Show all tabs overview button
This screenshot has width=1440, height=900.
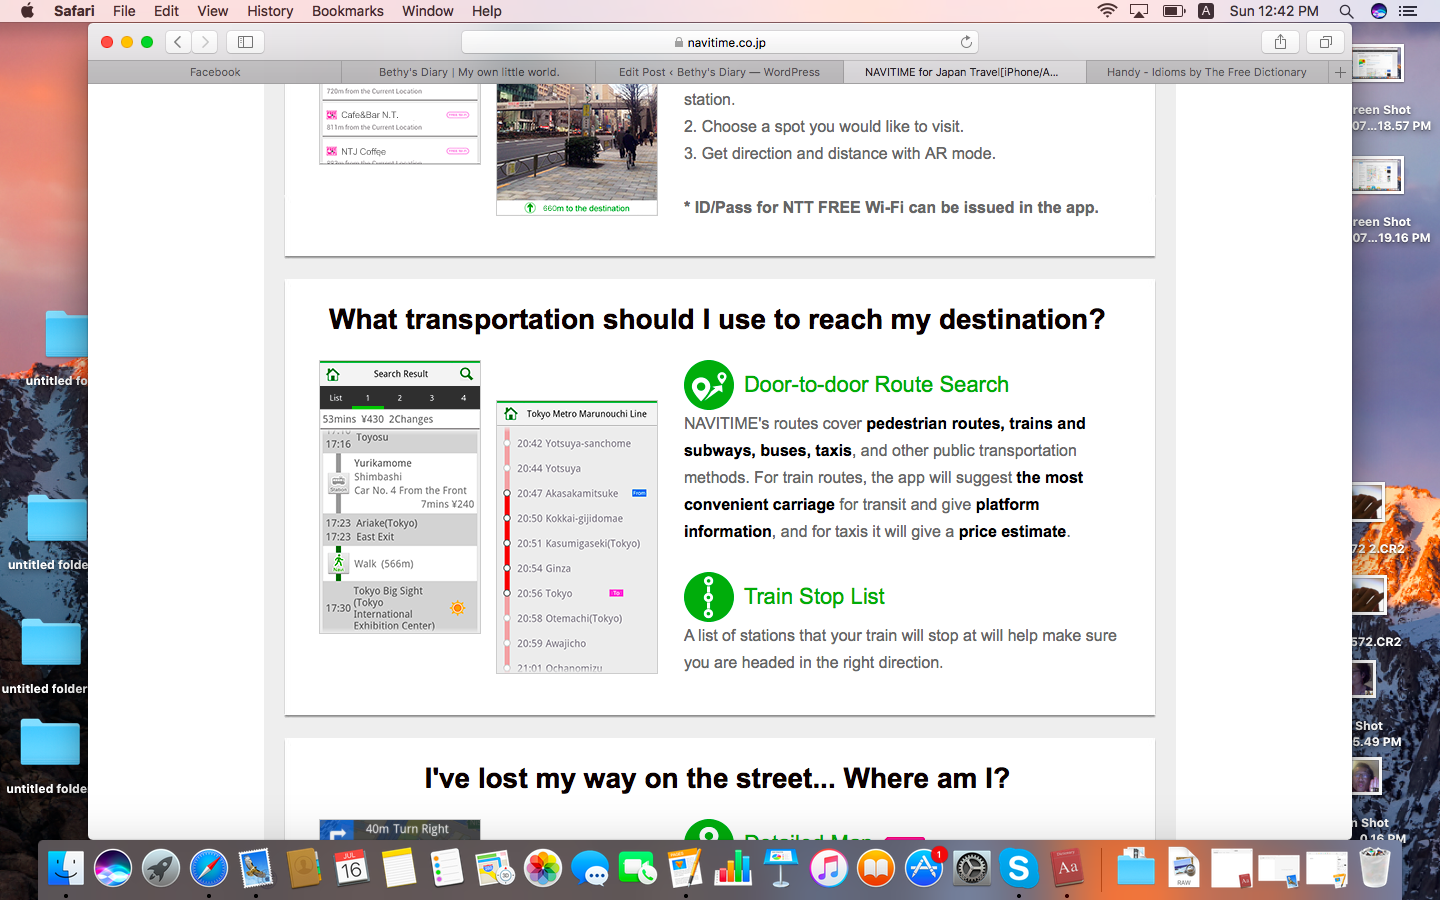point(1325,42)
